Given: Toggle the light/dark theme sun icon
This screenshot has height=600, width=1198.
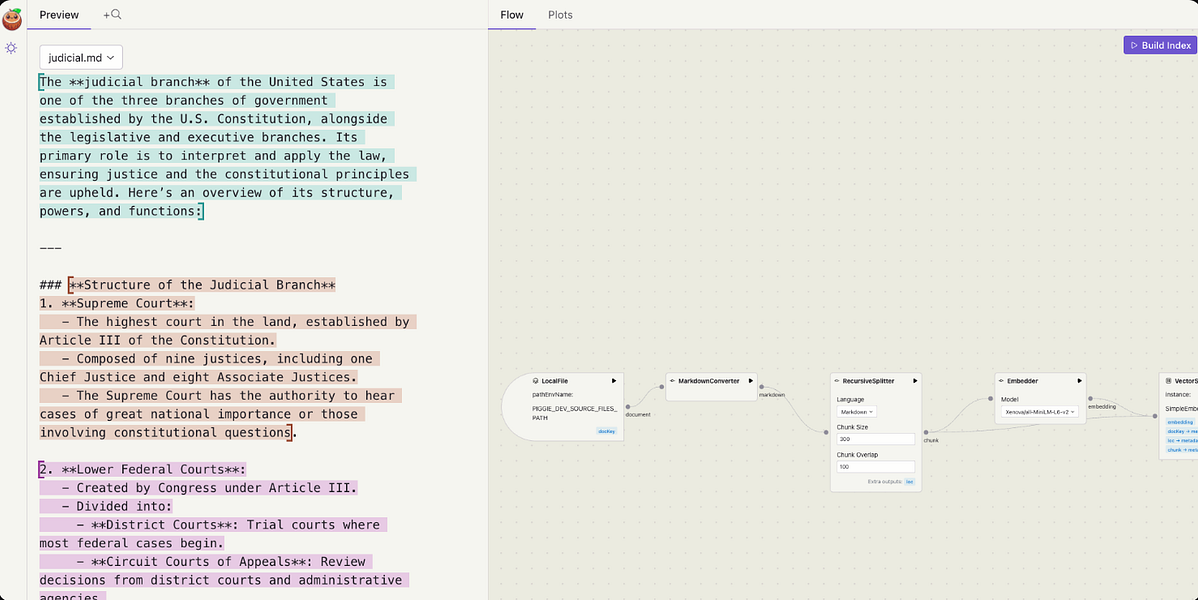Looking at the screenshot, I should [11, 48].
